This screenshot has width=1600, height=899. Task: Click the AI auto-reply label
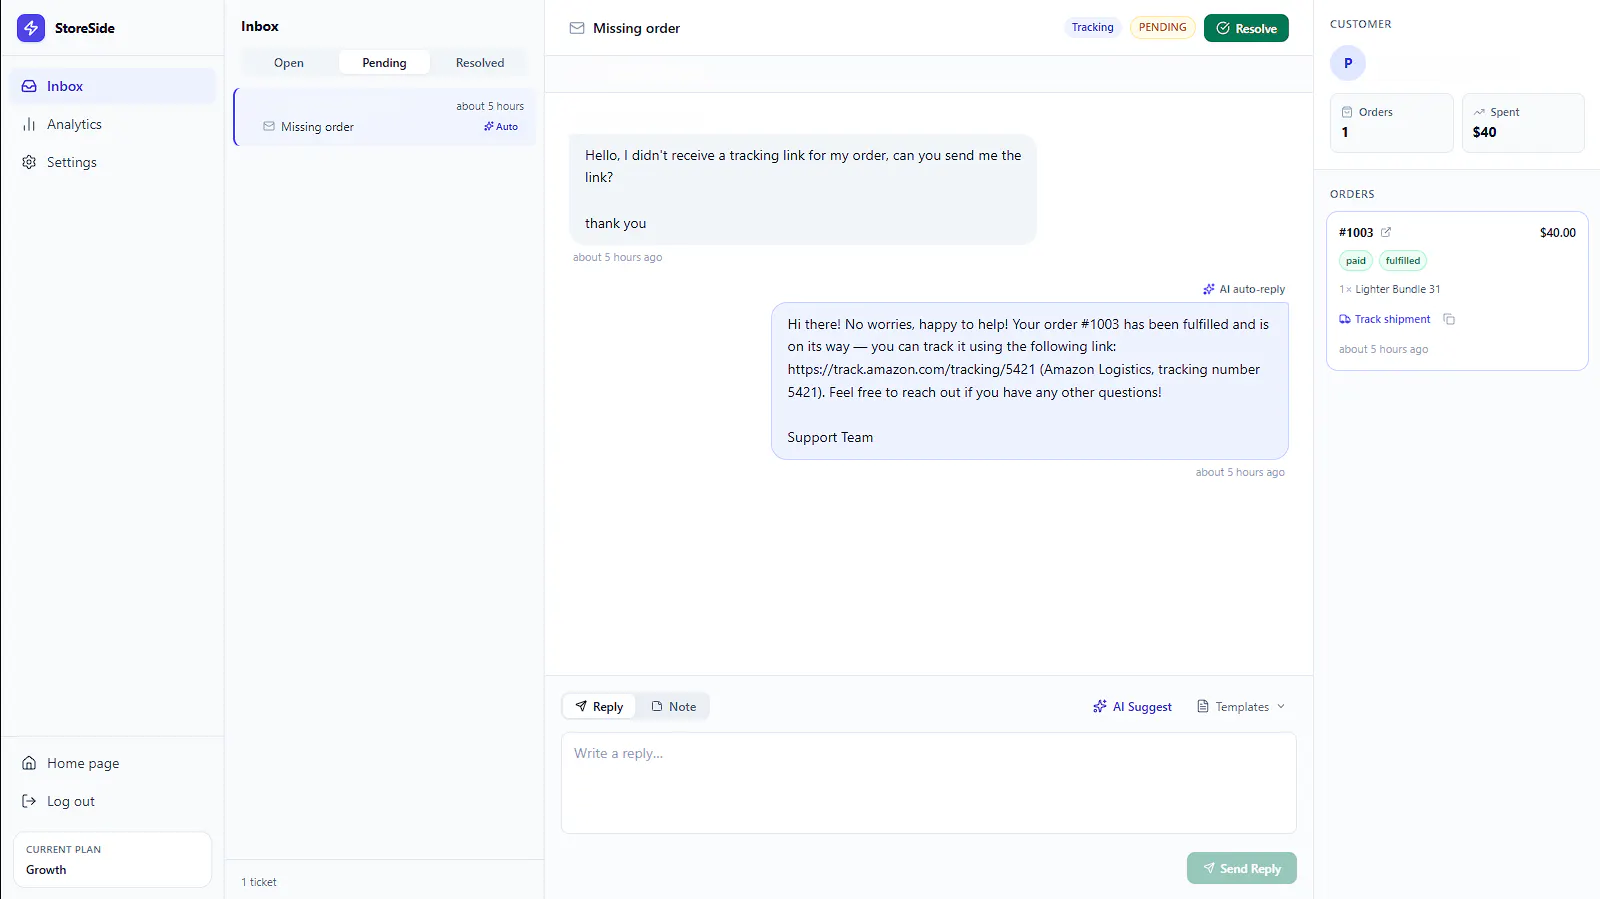1244,289
